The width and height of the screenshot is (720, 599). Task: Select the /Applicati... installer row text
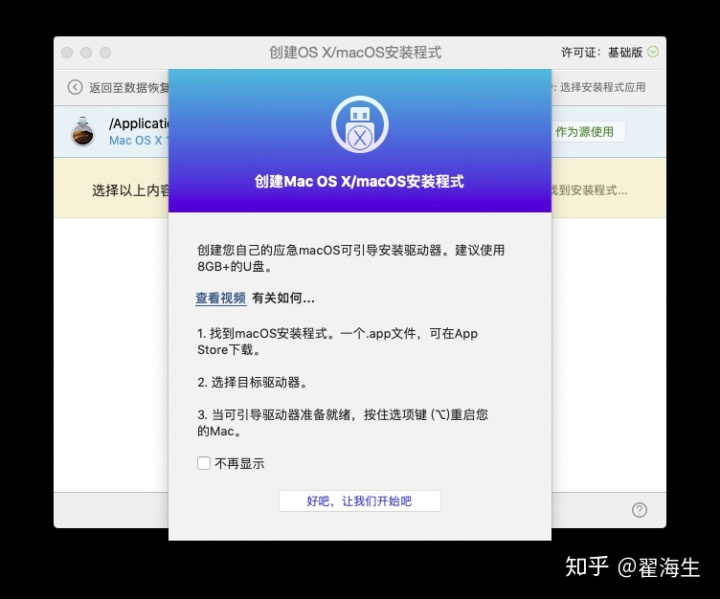pos(139,124)
